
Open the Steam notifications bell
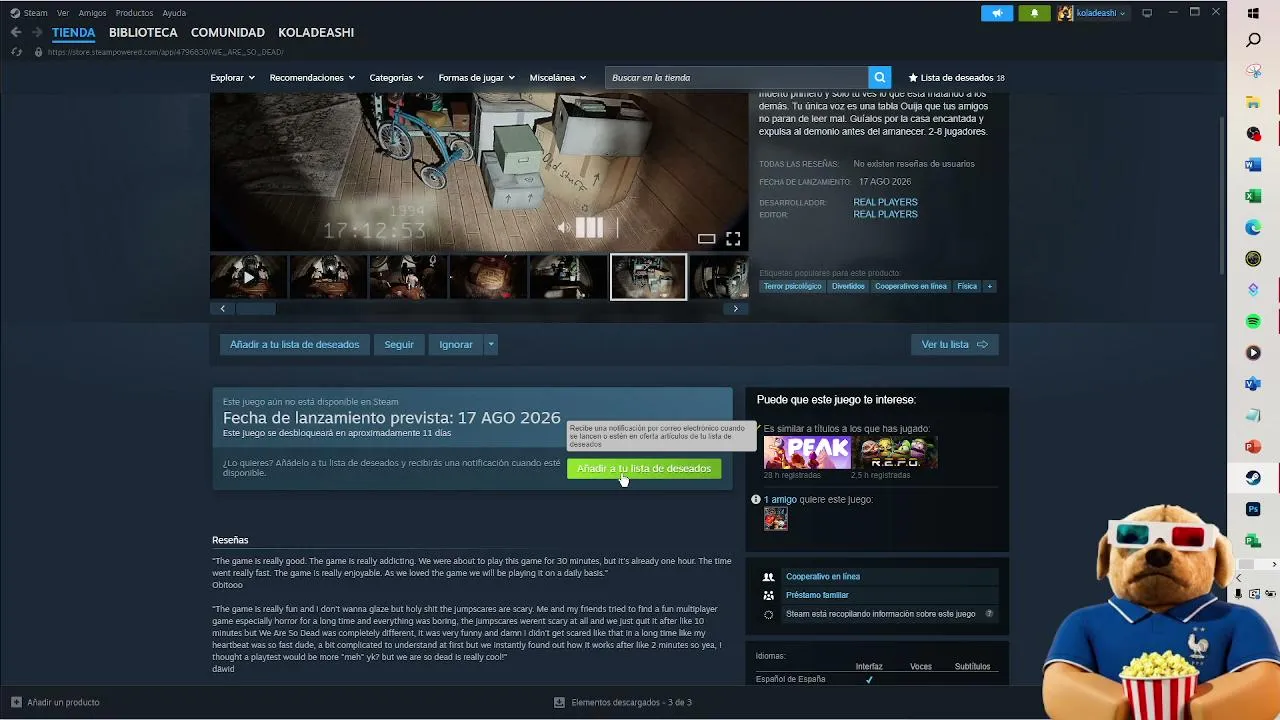(1034, 13)
